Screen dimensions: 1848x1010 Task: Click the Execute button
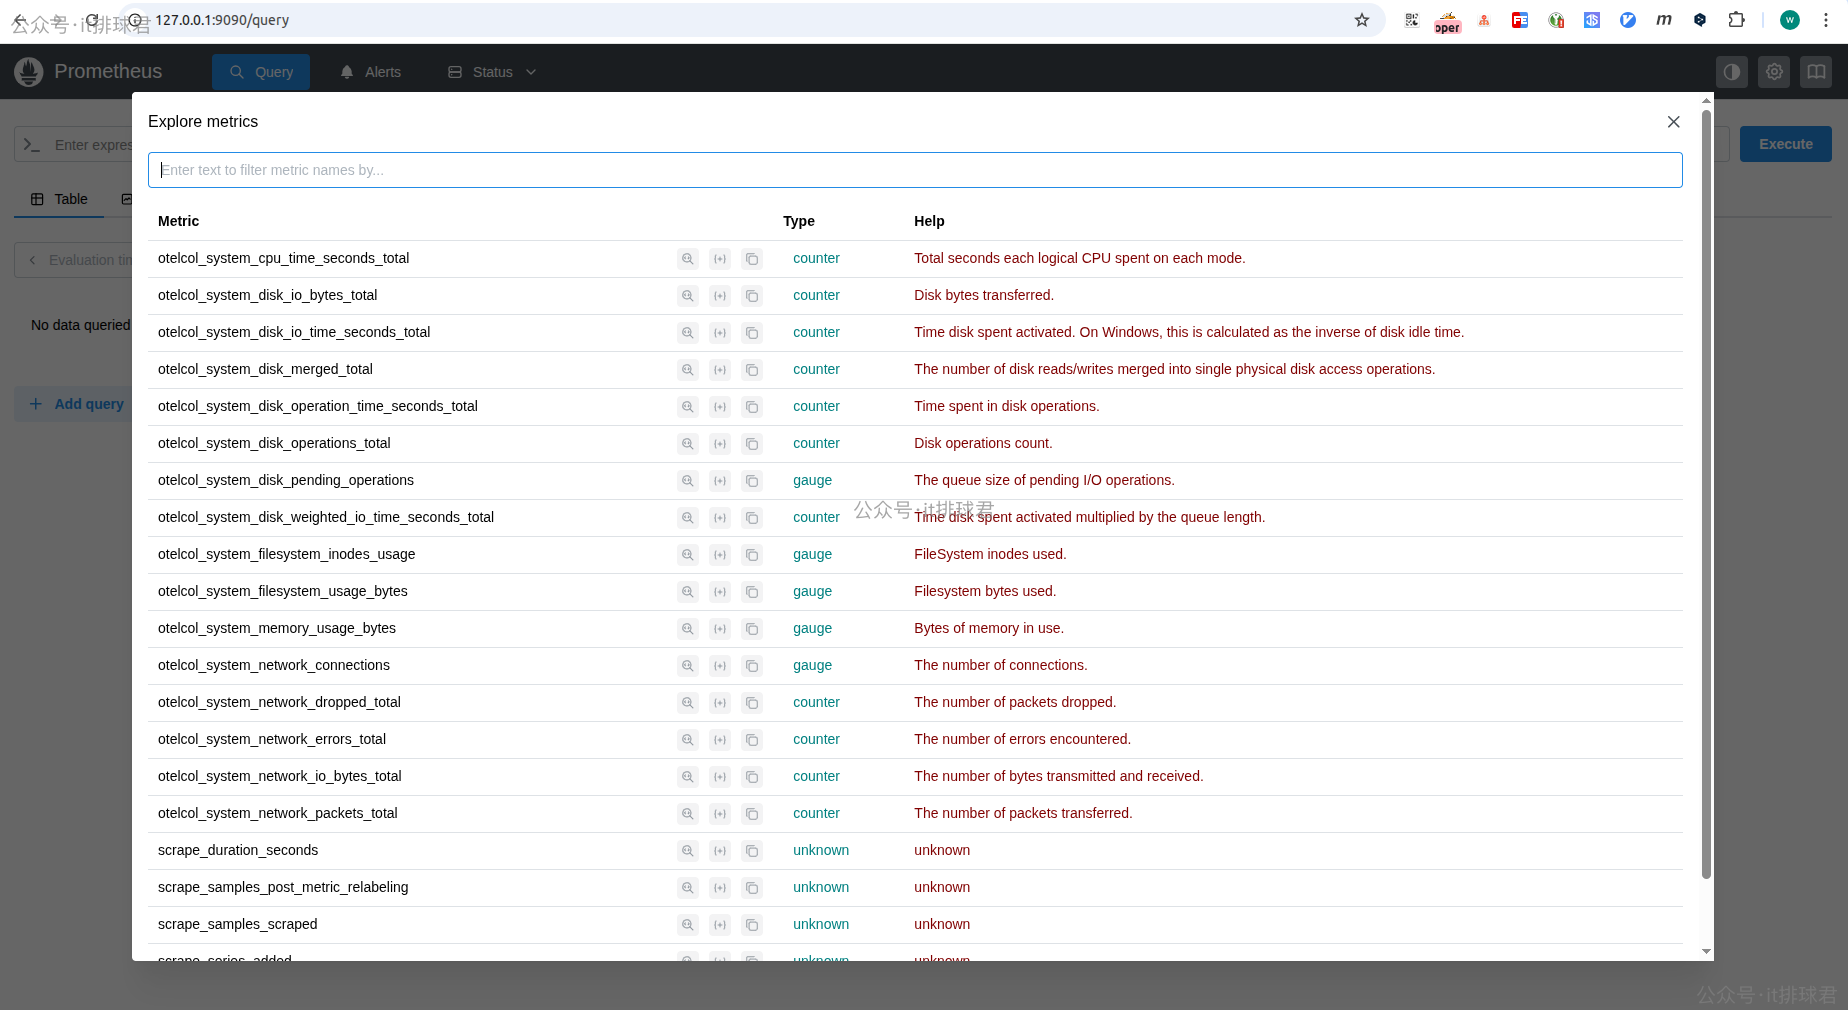tap(1786, 144)
